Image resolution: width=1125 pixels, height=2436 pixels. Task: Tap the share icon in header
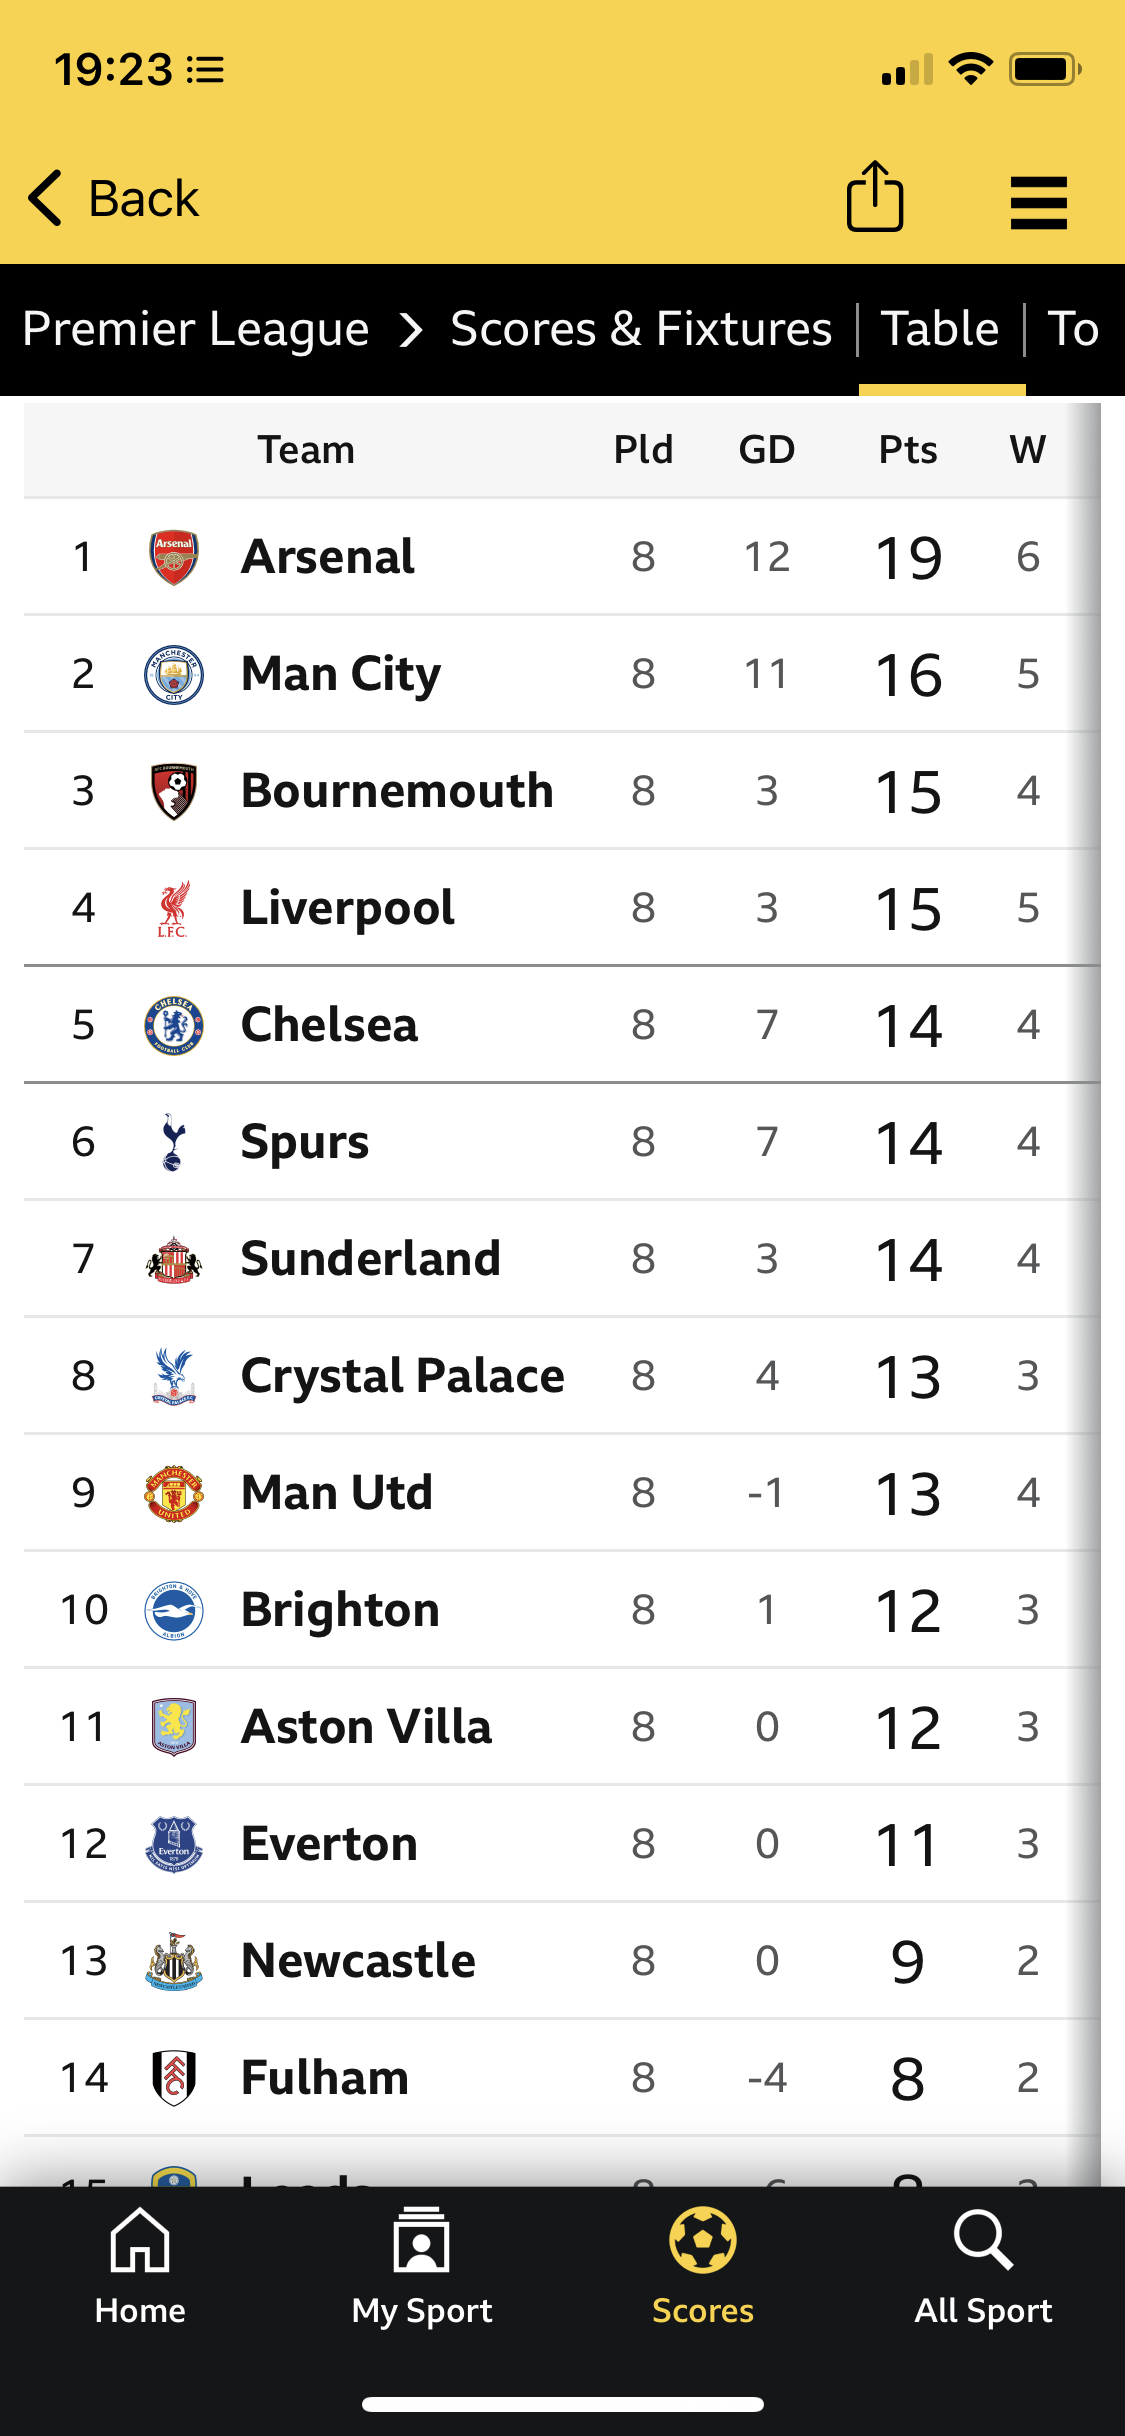click(875, 197)
